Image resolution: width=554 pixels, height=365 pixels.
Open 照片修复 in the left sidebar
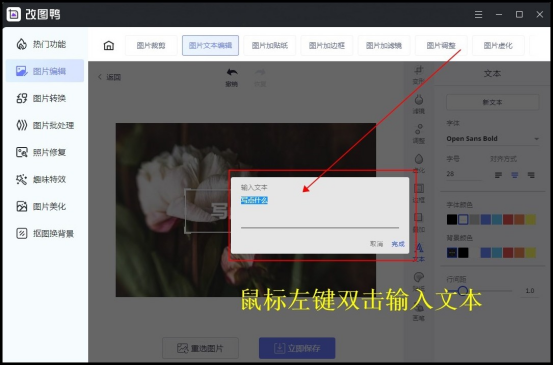(x=45, y=152)
